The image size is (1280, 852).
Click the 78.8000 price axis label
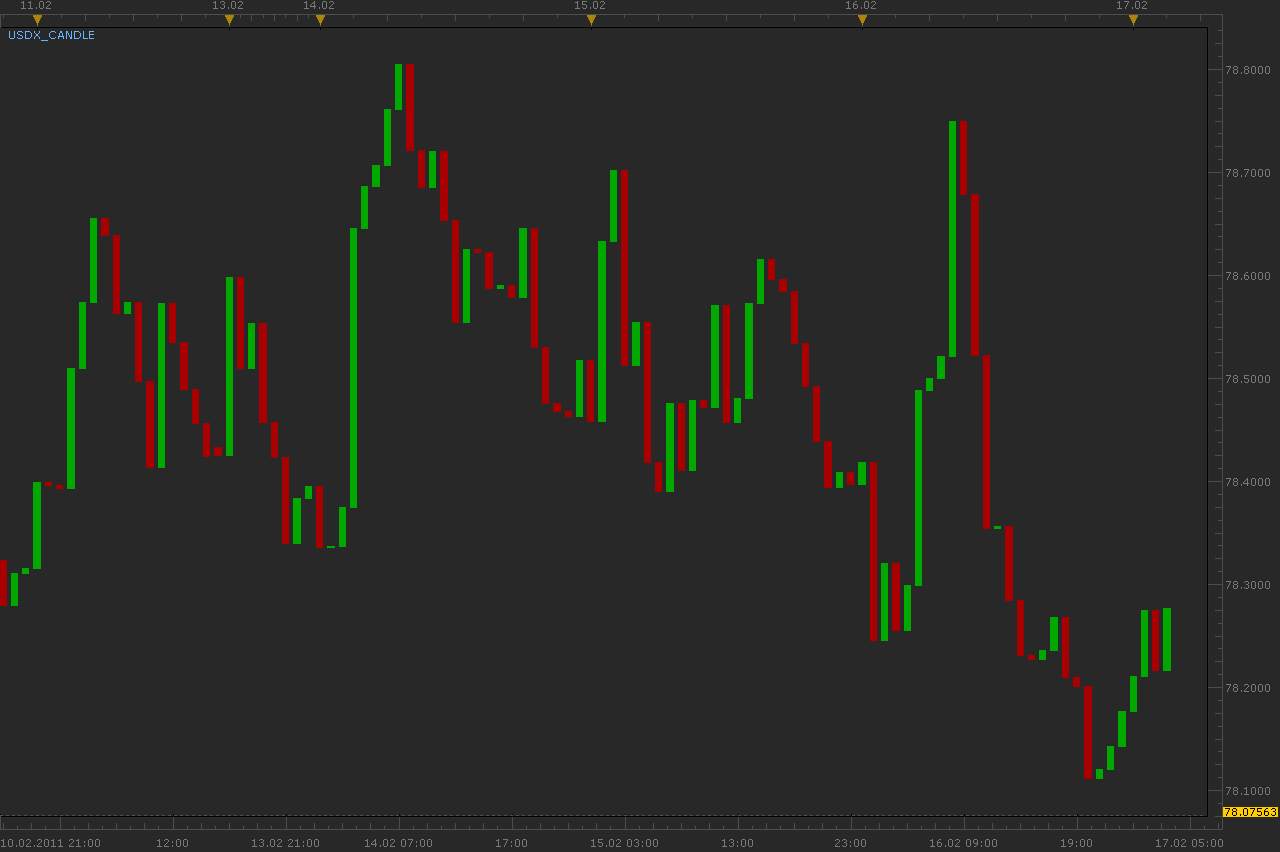click(1248, 70)
